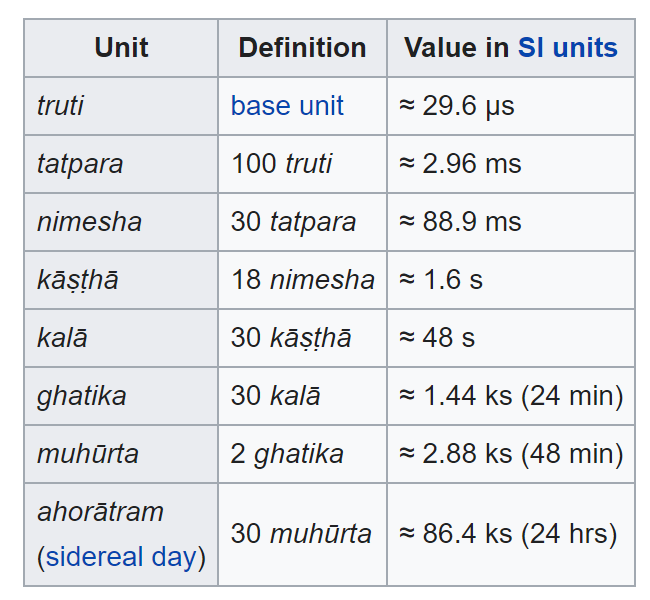Click the Unit column header
The width and height of the screenshot is (650, 600).
[x=121, y=48]
